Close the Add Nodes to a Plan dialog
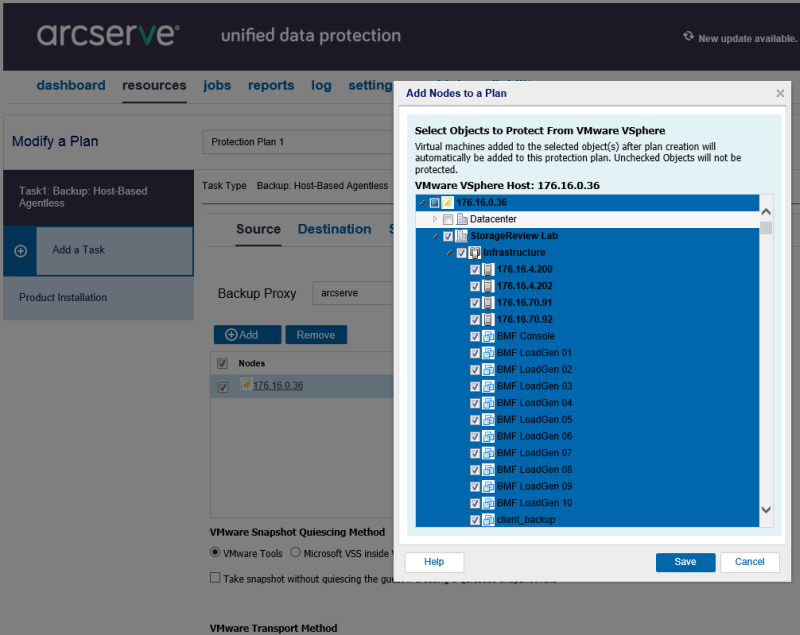800x635 pixels. [x=780, y=93]
